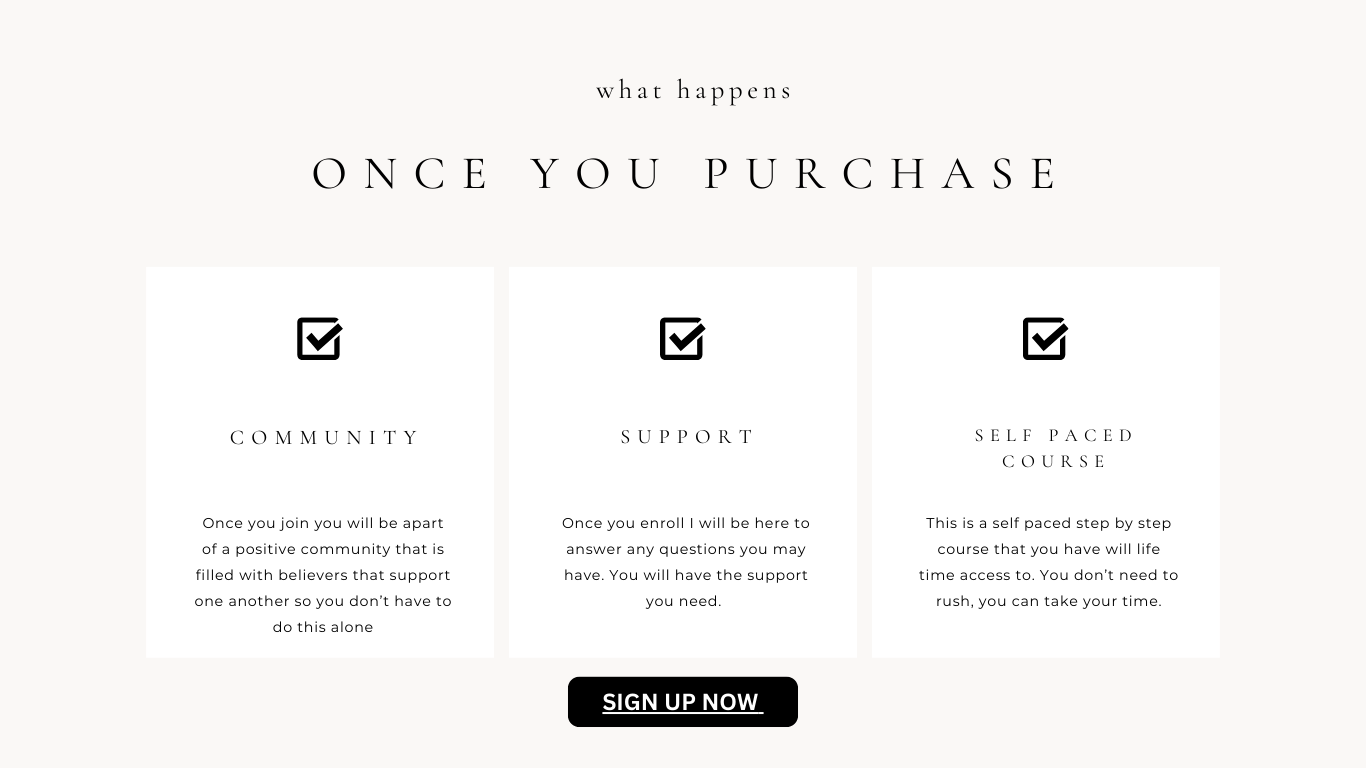Click the word COURSE in third card heading
Image resolution: width=1366 pixels, height=768 pixels.
coord(1055,462)
